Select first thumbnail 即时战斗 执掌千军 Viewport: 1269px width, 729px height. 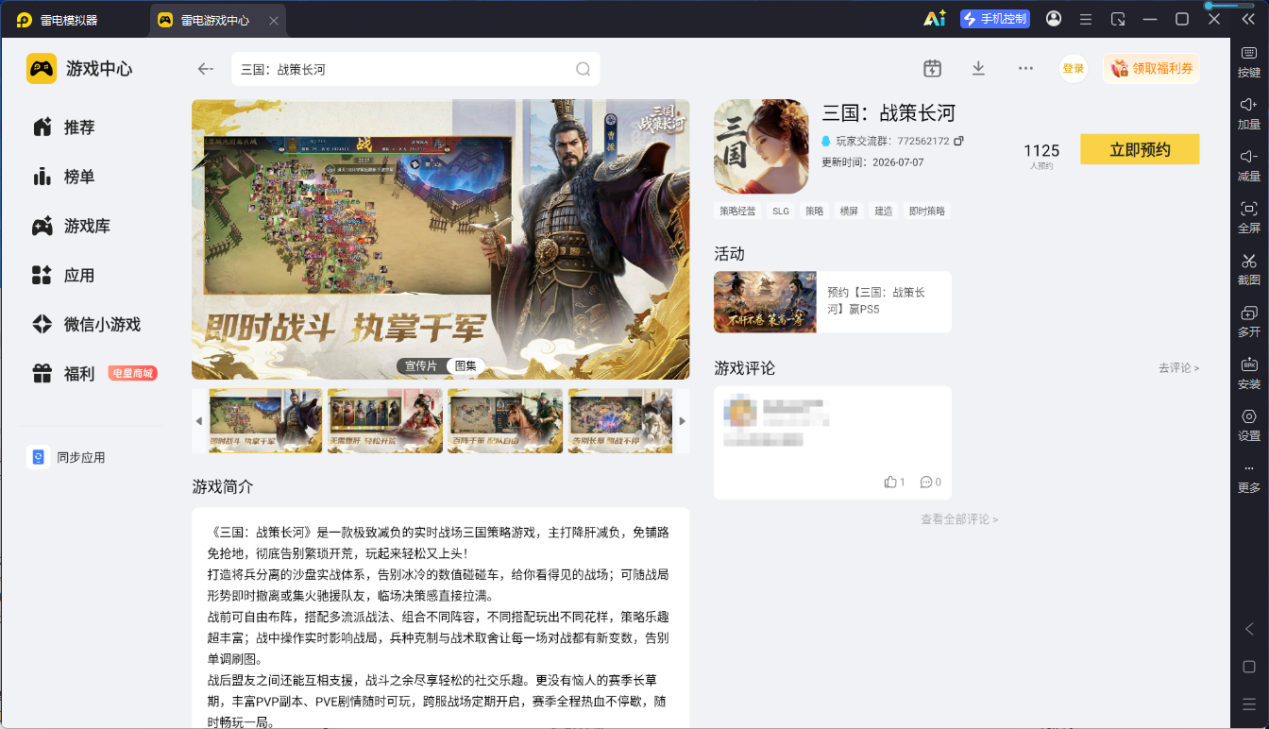coord(265,421)
